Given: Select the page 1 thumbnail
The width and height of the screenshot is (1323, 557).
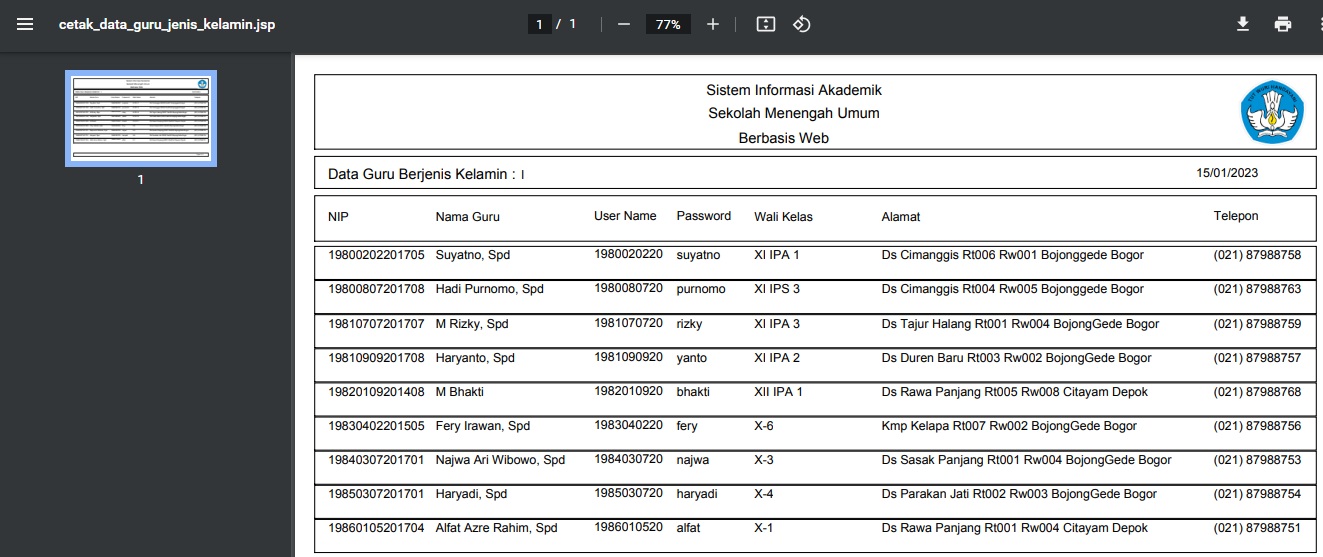Looking at the screenshot, I should pos(141,118).
